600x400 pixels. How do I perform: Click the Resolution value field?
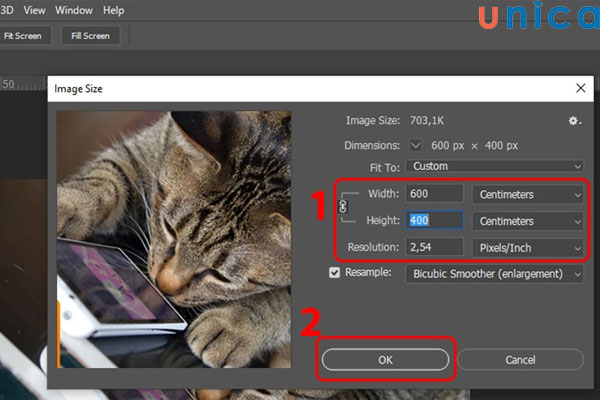click(435, 246)
